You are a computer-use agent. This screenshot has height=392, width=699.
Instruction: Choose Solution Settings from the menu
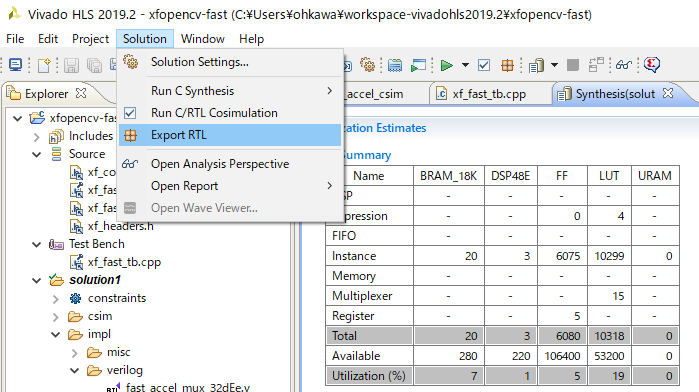pyautogui.click(x=230, y=62)
